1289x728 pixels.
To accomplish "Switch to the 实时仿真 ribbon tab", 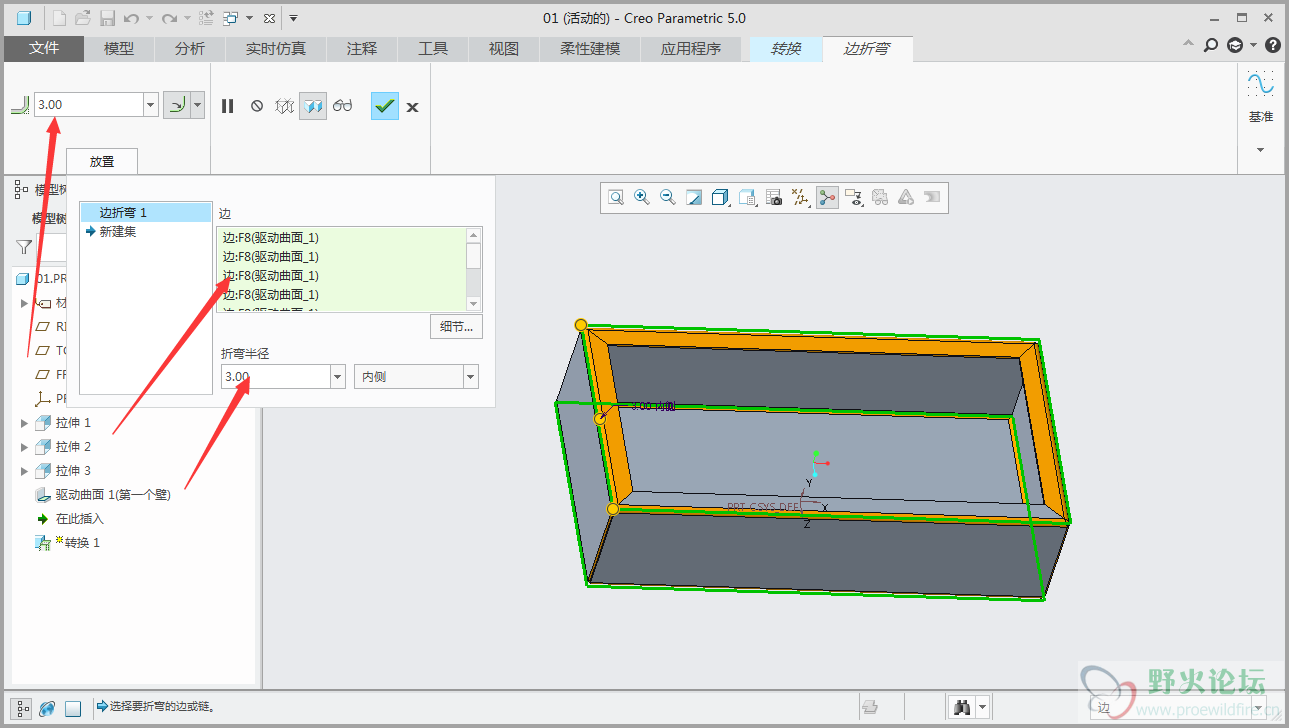I will point(276,48).
